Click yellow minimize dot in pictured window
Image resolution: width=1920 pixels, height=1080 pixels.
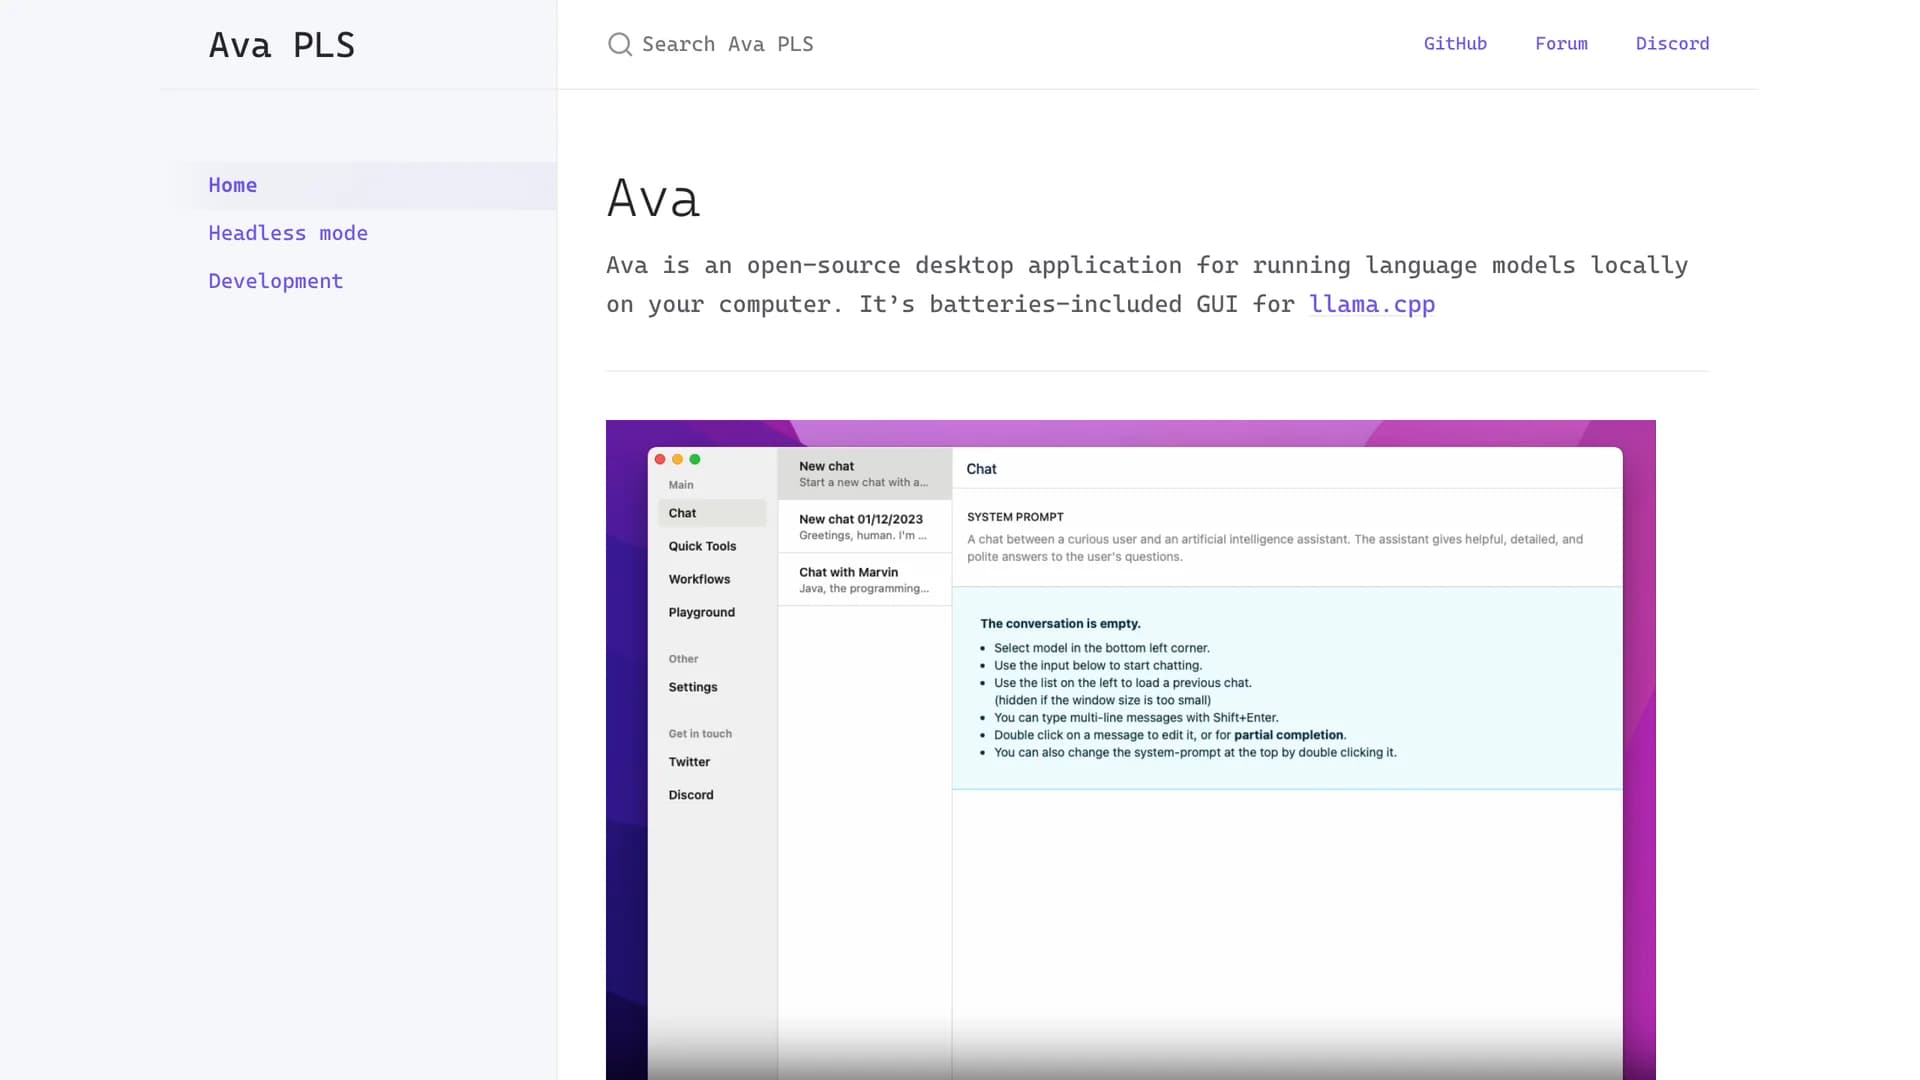[677, 459]
